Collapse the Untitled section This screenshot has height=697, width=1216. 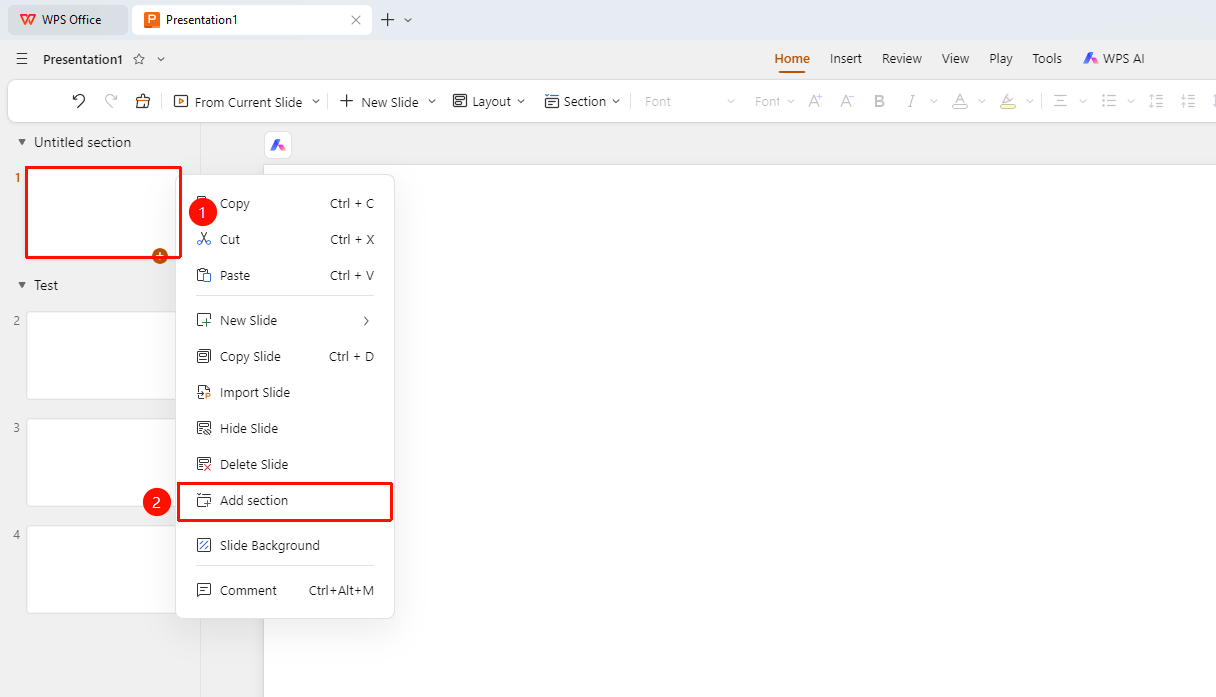click(x=22, y=142)
